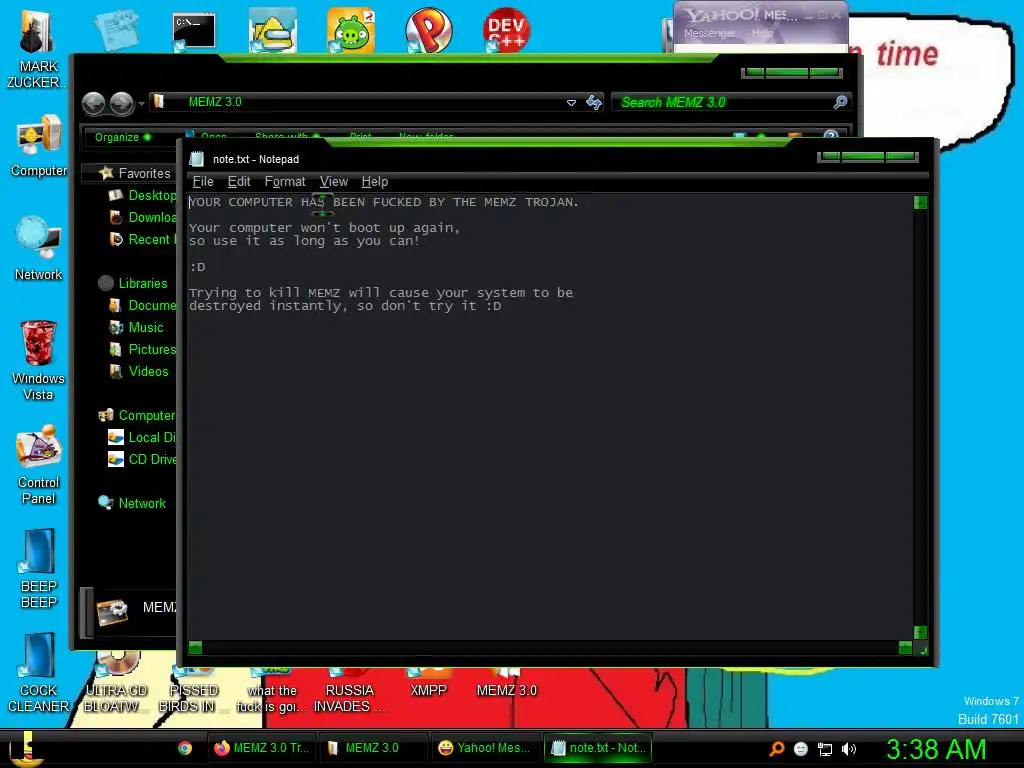
Task: Click the Notepad horizontal scrollbar right arrow
Action: pyautogui.click(x=905, y=647)
